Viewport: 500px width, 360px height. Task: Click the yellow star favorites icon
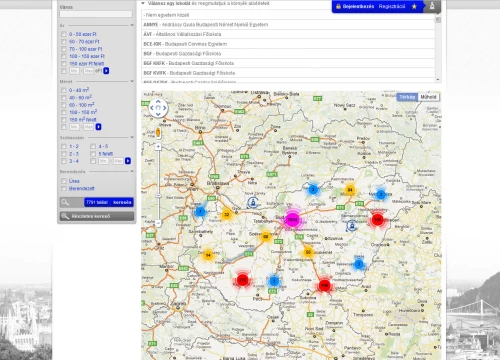pyautogui.click(x=414, y=6)
